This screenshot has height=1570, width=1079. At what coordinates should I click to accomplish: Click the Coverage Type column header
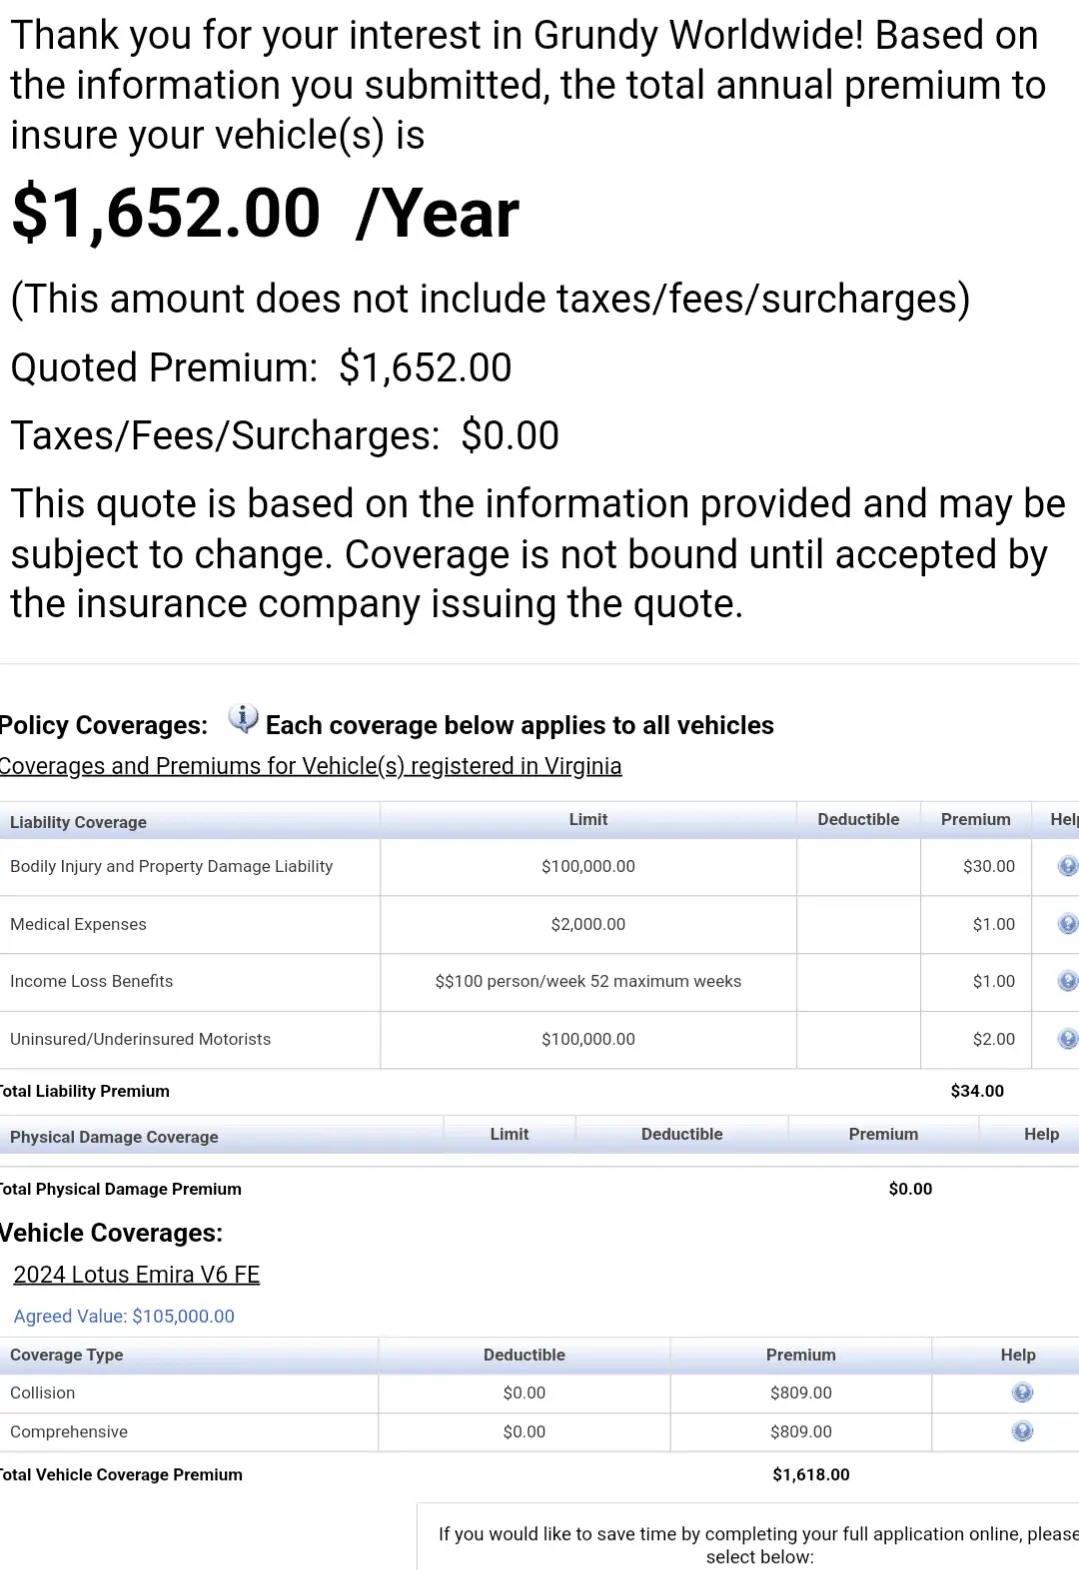tap(66, 1354)
